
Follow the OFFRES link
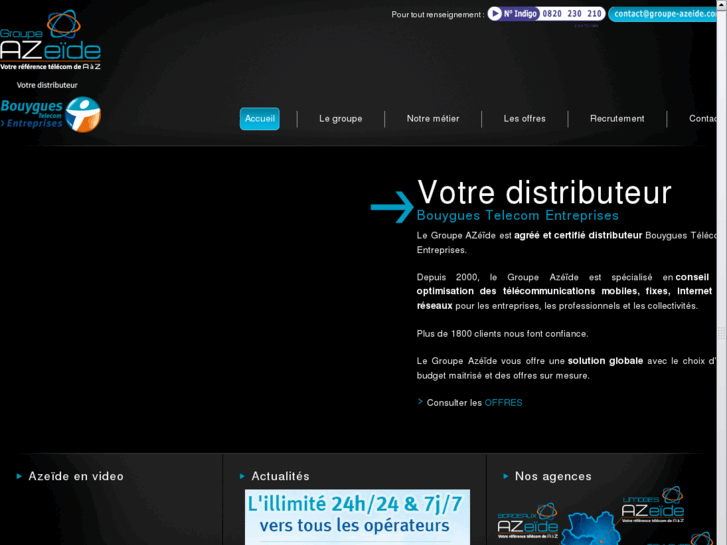pos(503,403)
